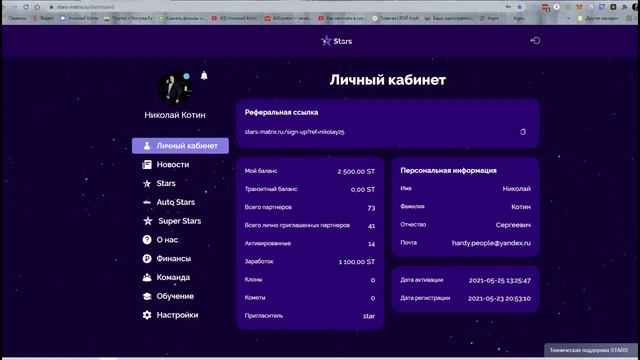
Task: Bookmark this page with the star icon
Action: [x=520, y=7]
